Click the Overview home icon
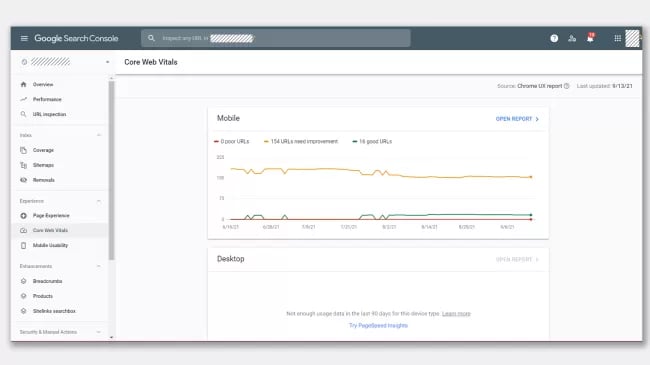Viewport: 650px width, 365px height. pos(24,84)
